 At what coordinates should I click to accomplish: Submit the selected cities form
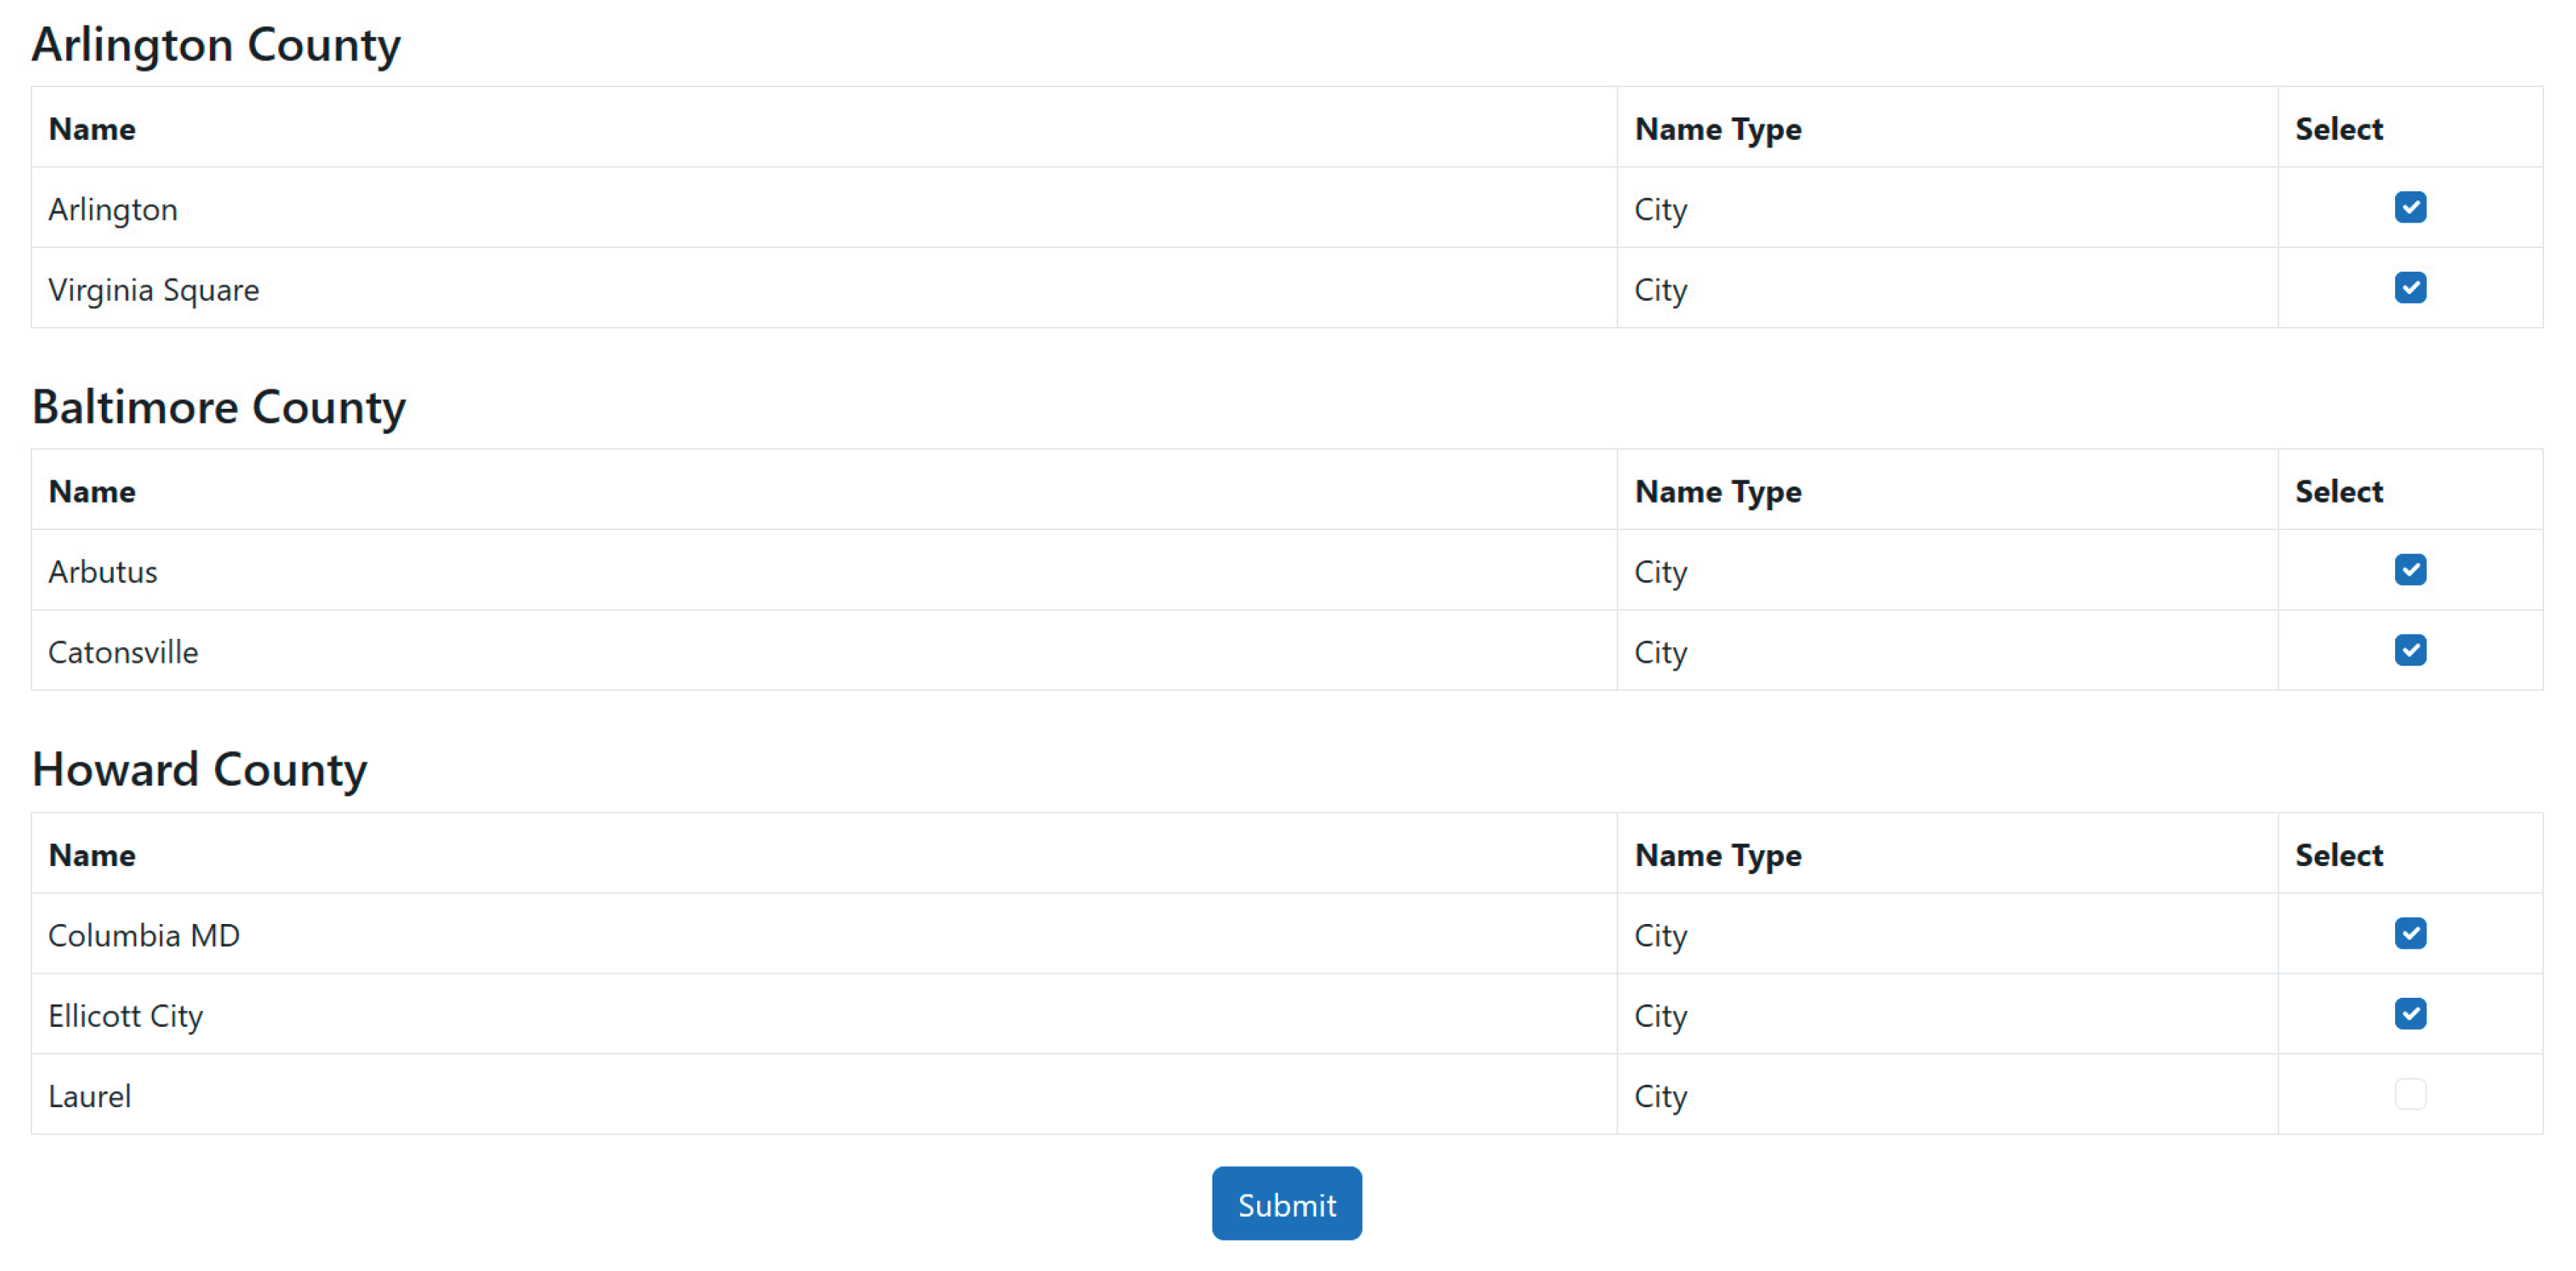[1286, 1203]
